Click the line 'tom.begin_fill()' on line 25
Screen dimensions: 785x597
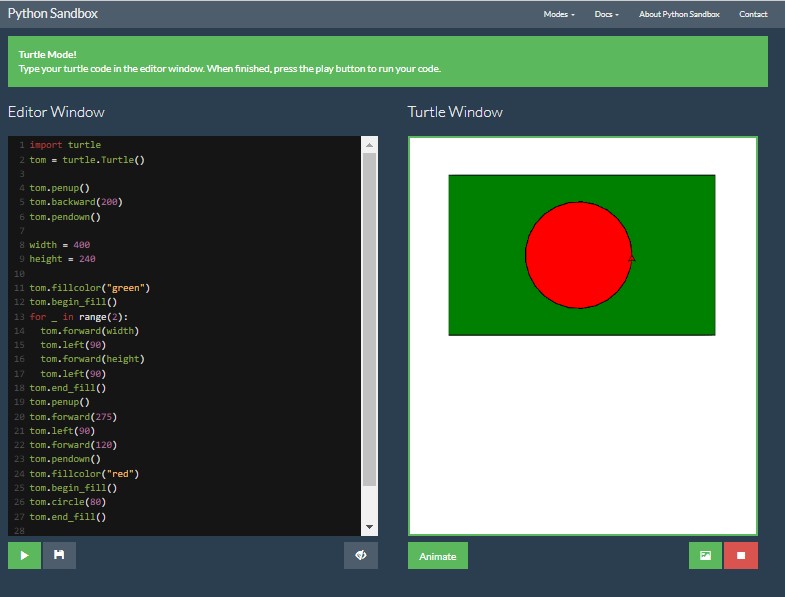73,488
